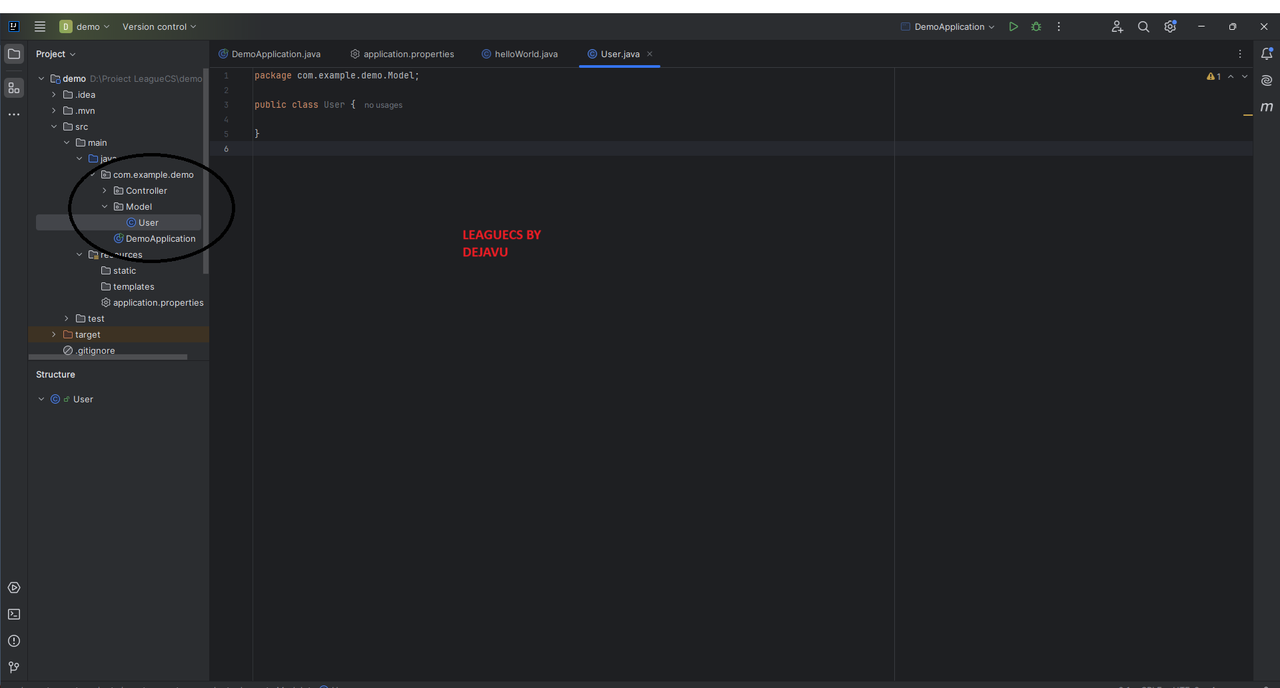The height and width of the screenshot is (688, 1280).
Task: Open the AI Assistant spiral icon
Action: (1267, 80)
